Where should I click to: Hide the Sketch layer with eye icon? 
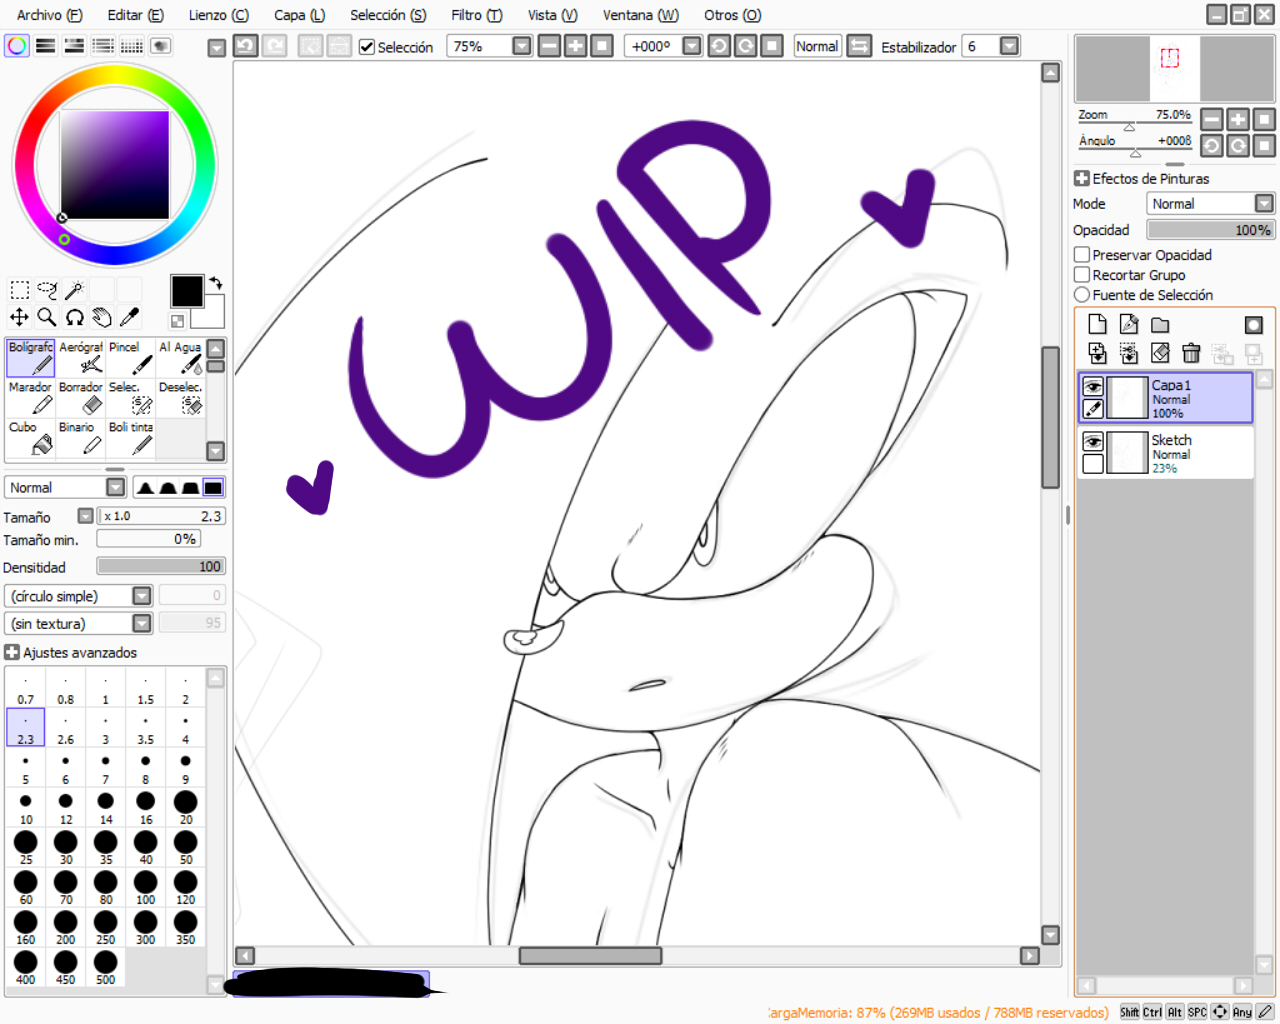(1093, 441)
